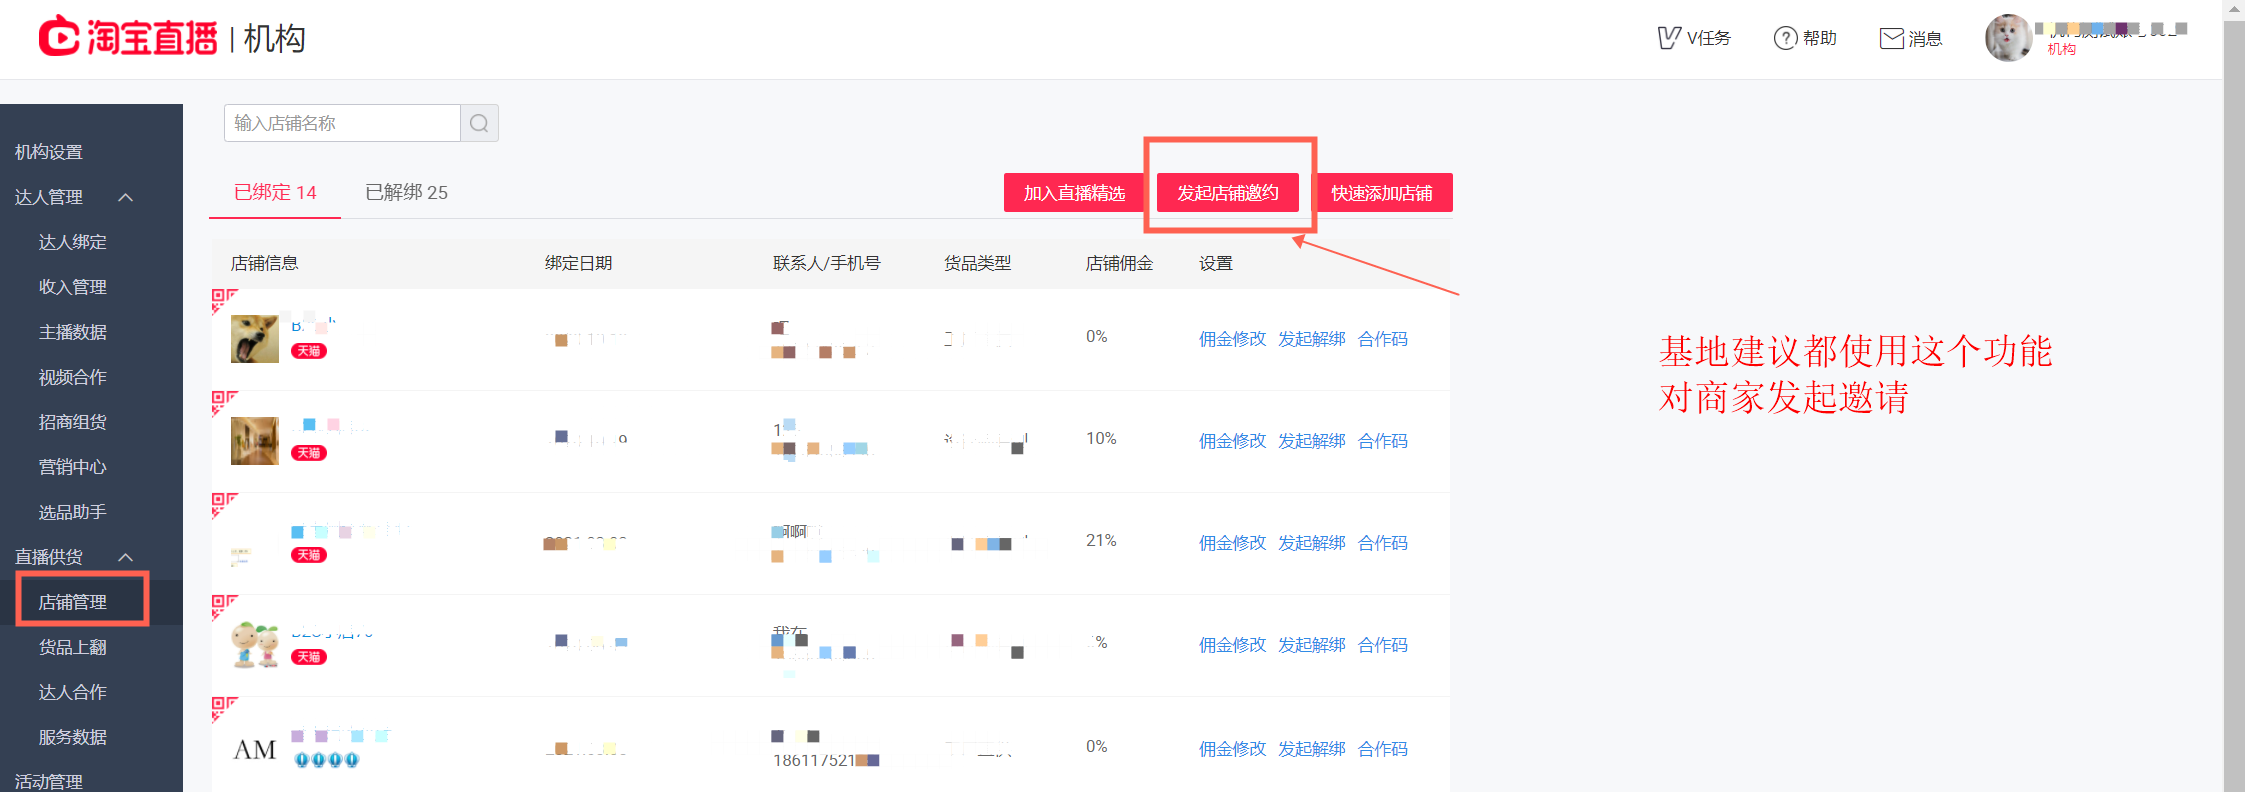Click the 21% commission value
The image size is (2245, 792).
coord(1101,540)
